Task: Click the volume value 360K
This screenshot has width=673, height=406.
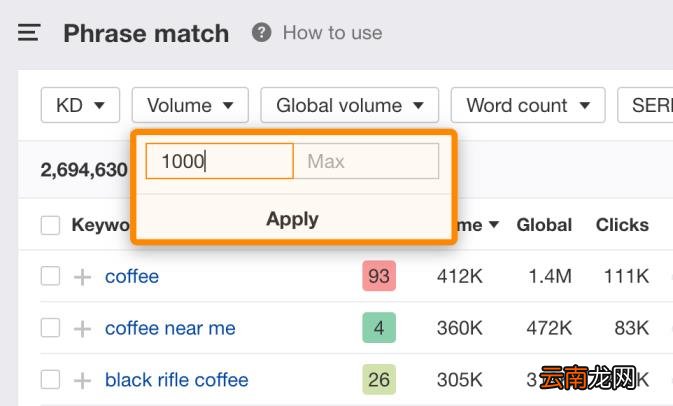Action: [460, 328]
